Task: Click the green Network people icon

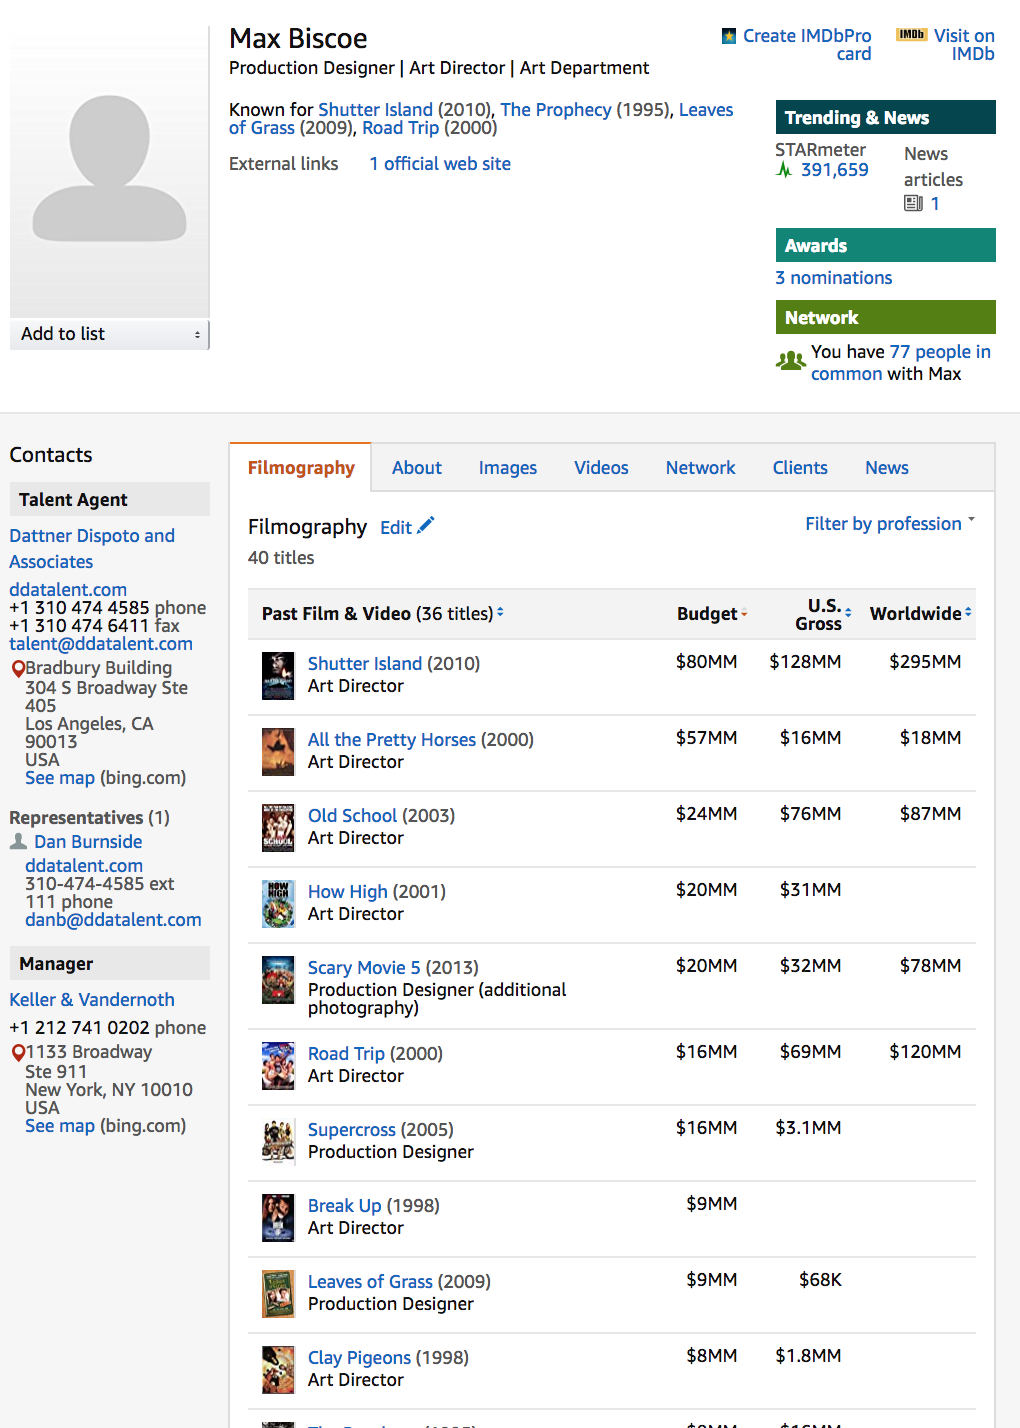Action: (791, 360)
